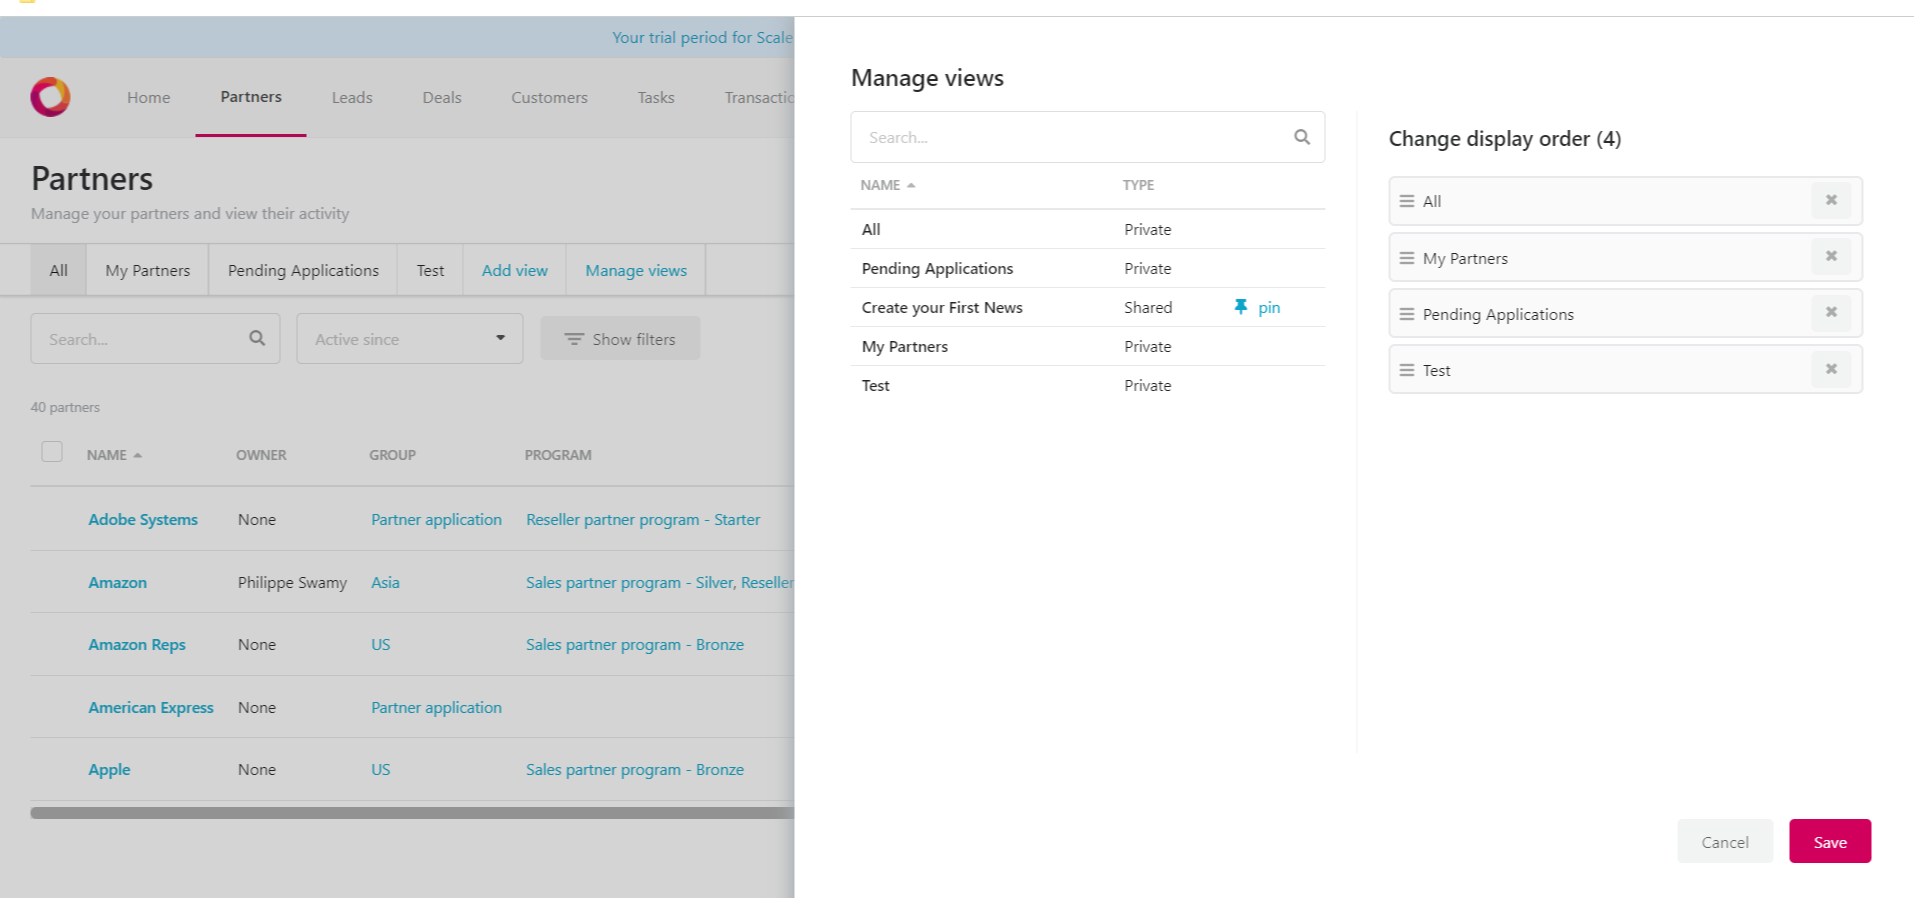
Task: Open the Apple partner link
Action: 109,769
